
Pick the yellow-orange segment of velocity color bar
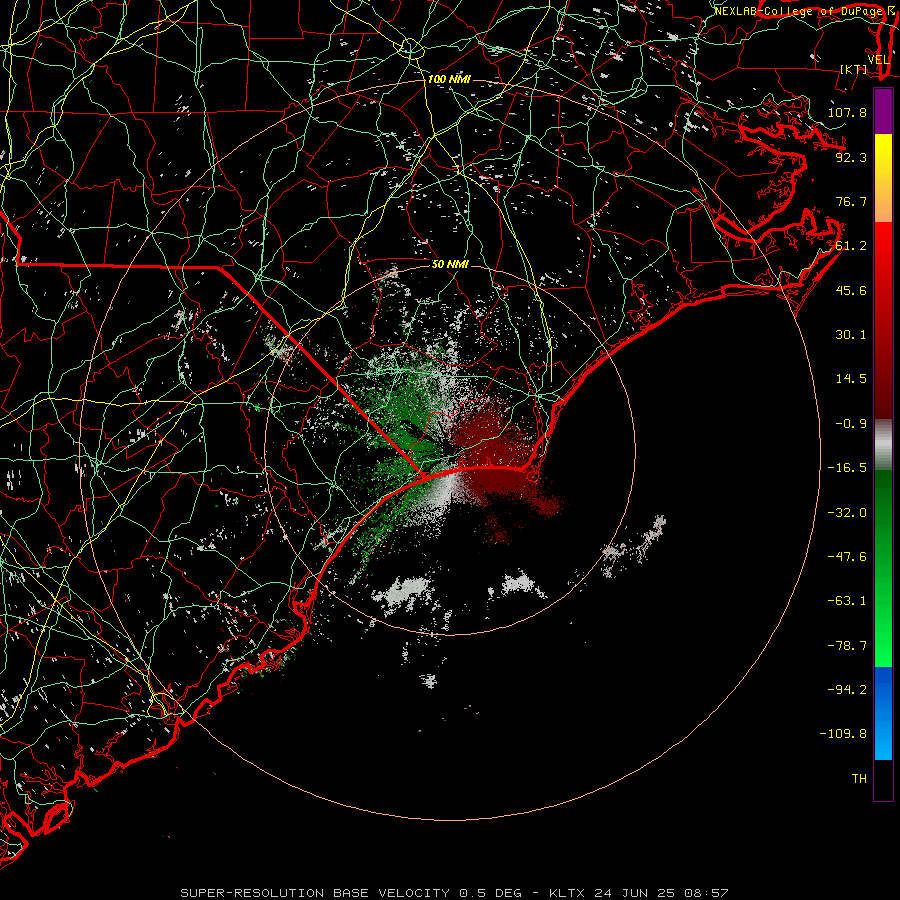tap(883, 178)
